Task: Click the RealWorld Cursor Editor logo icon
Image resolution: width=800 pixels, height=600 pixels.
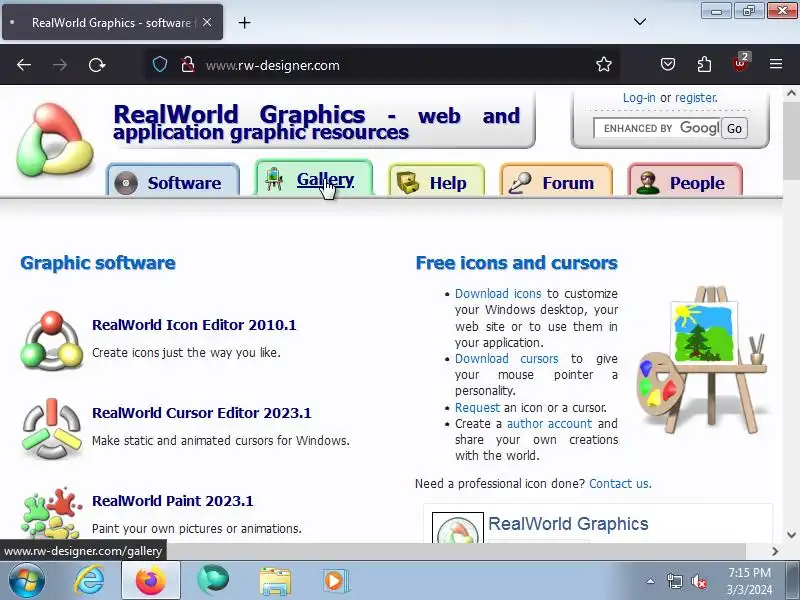Action: point(52,429)
